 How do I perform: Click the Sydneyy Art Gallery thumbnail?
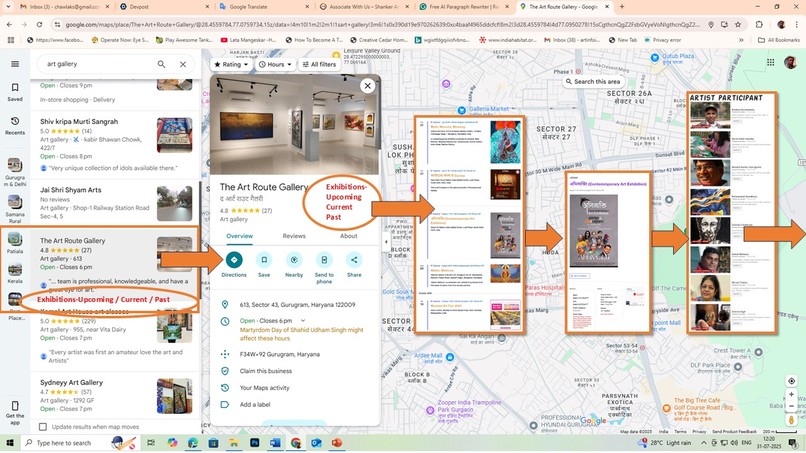[x=174, y=396]
